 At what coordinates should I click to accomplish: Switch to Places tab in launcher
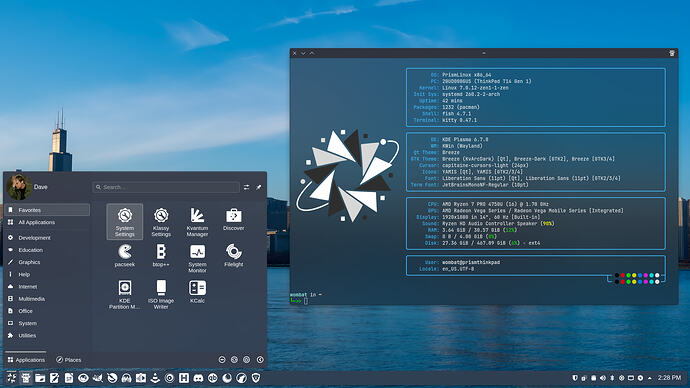pyautogui.click(x=69, y=360)
